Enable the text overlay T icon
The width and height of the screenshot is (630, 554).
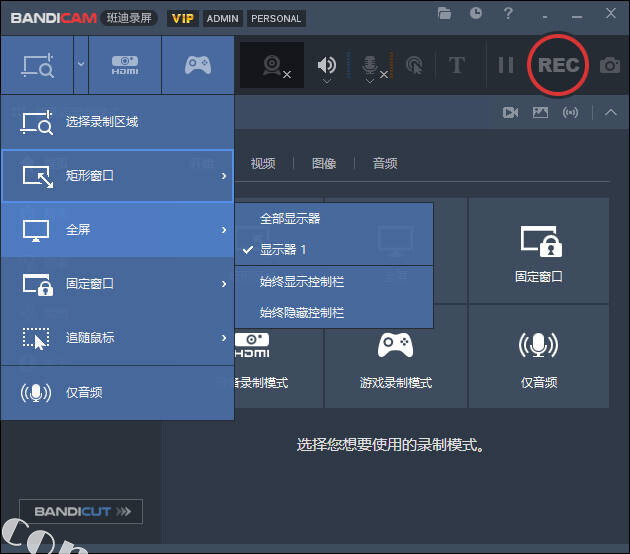(457, 65)
